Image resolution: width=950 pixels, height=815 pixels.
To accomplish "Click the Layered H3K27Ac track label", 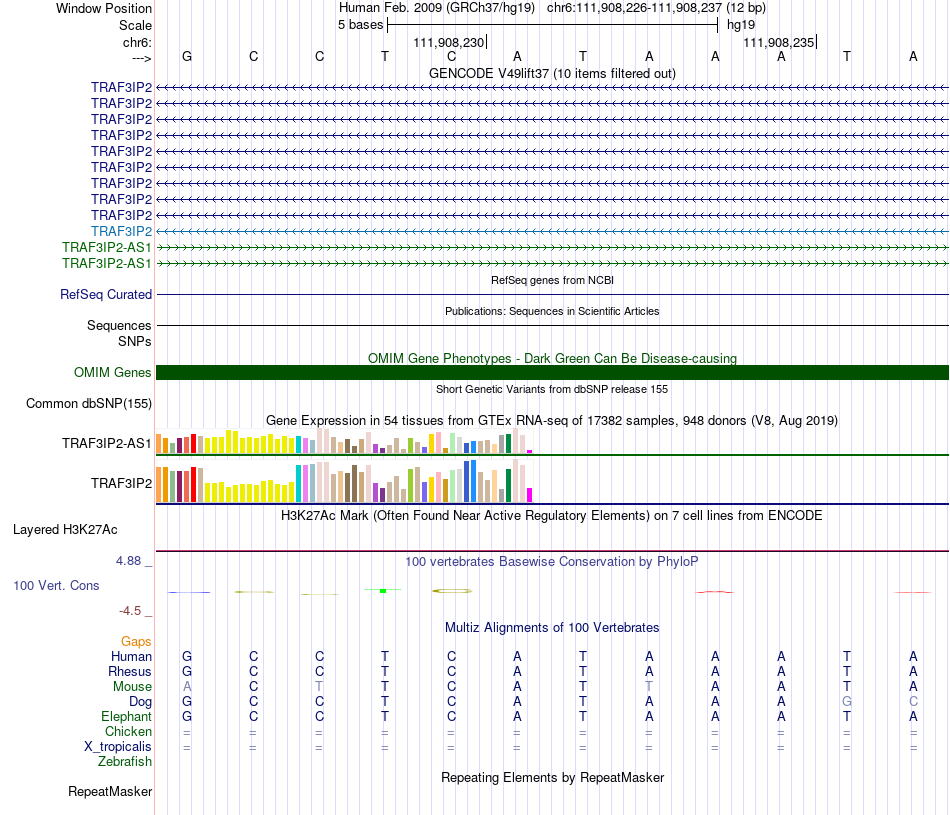I will point(65,530).
